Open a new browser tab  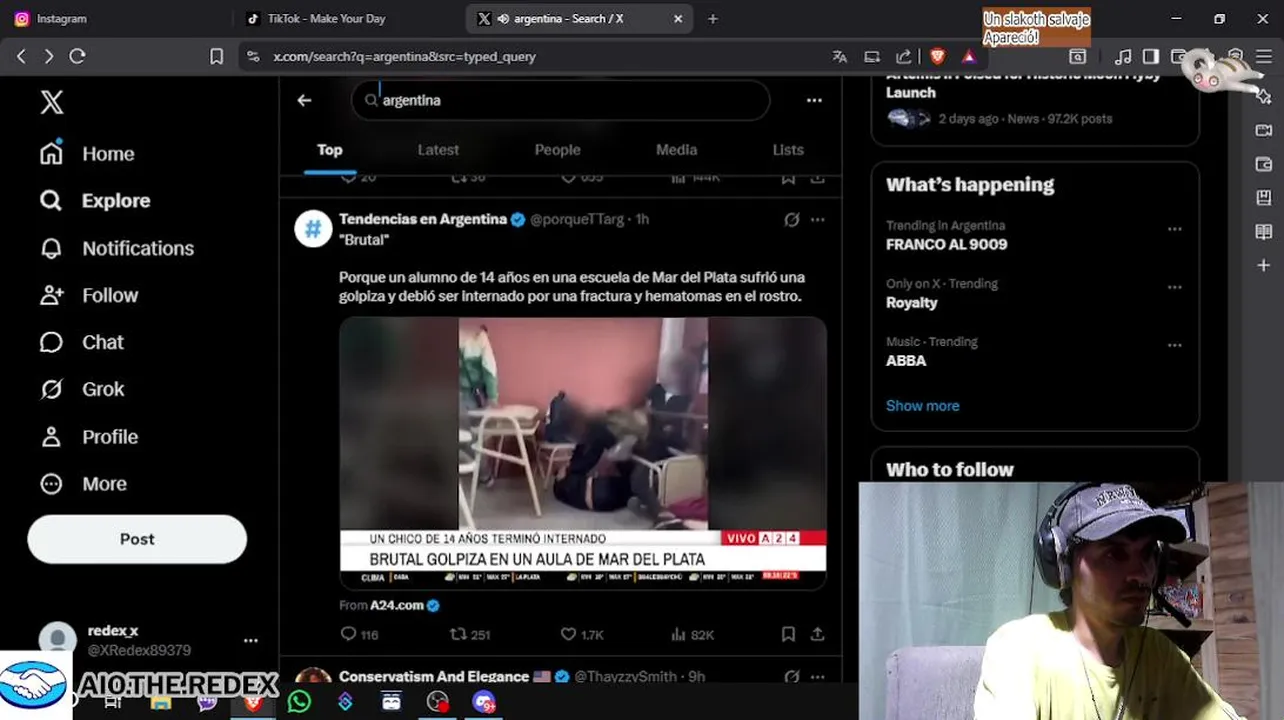(712, 18)
